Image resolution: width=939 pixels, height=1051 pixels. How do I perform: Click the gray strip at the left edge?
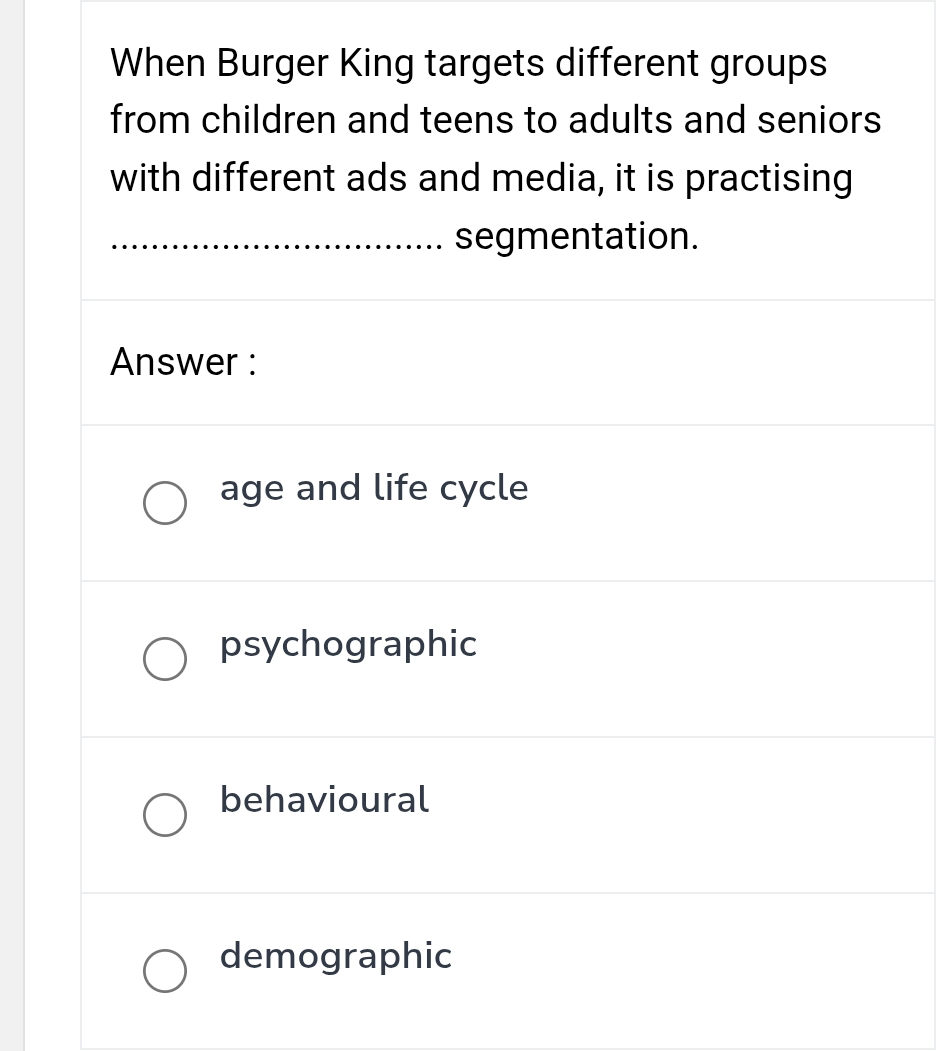[x=11, y=525]
